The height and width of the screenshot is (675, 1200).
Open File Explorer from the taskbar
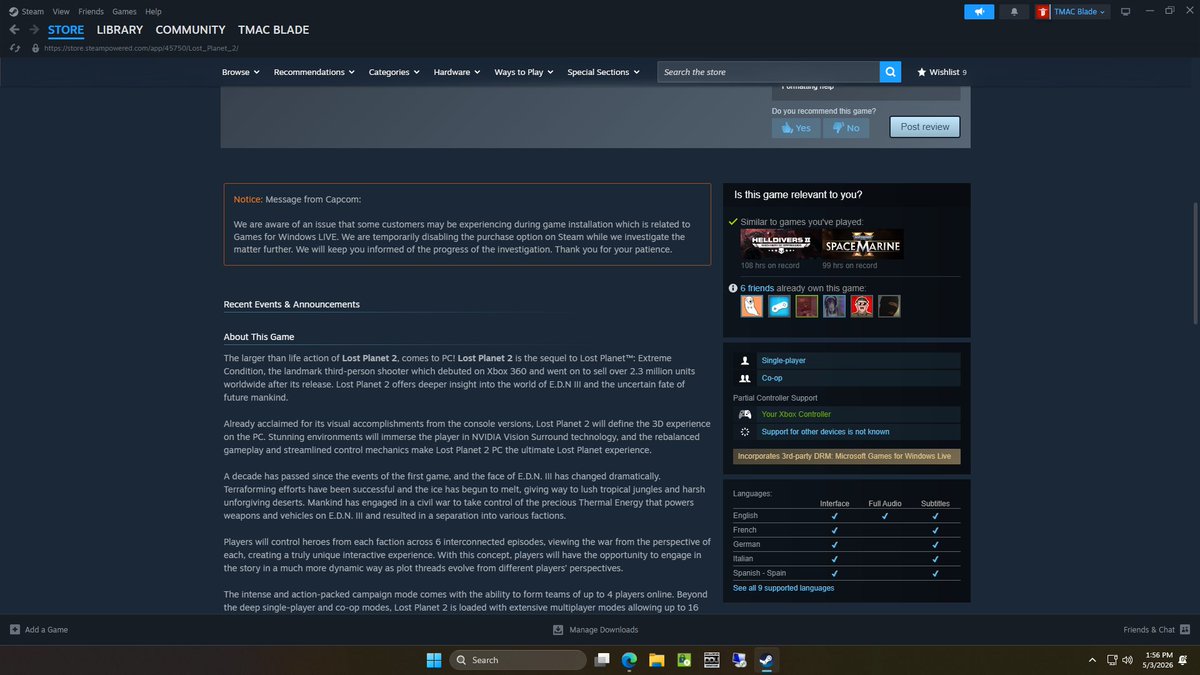[x=656, y=660]
